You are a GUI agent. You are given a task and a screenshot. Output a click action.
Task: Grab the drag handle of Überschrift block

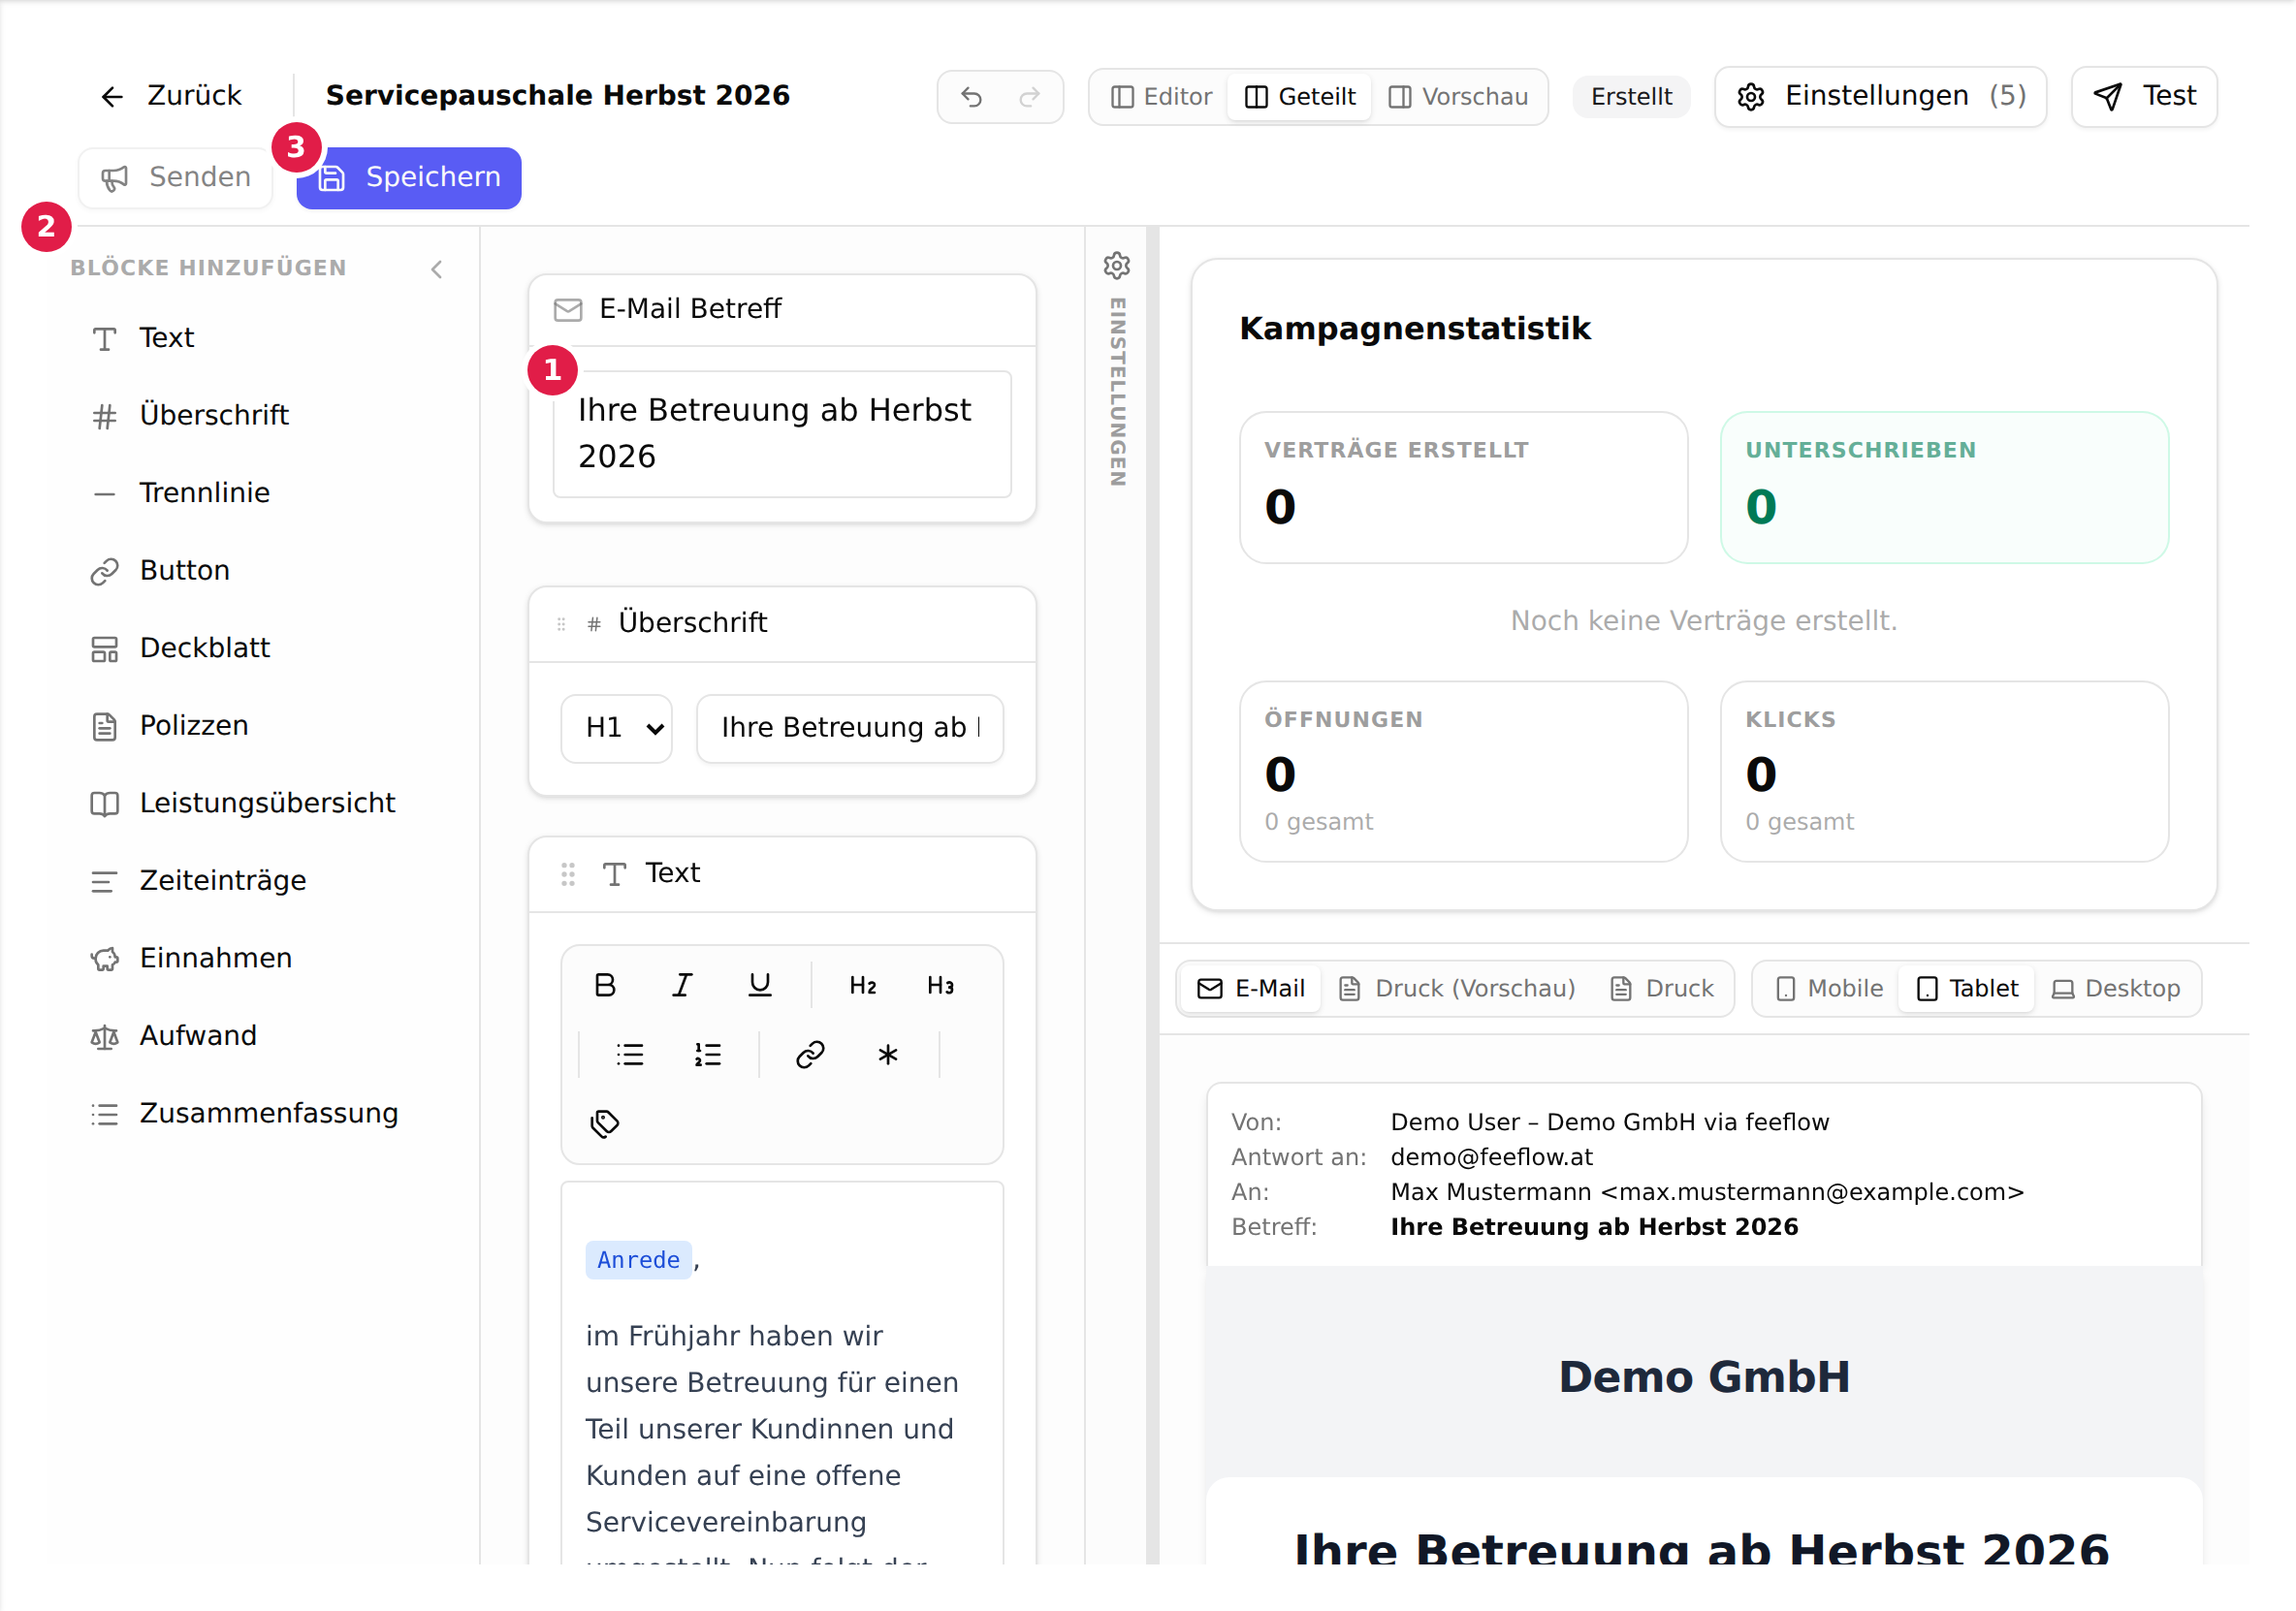pos(561,624)
